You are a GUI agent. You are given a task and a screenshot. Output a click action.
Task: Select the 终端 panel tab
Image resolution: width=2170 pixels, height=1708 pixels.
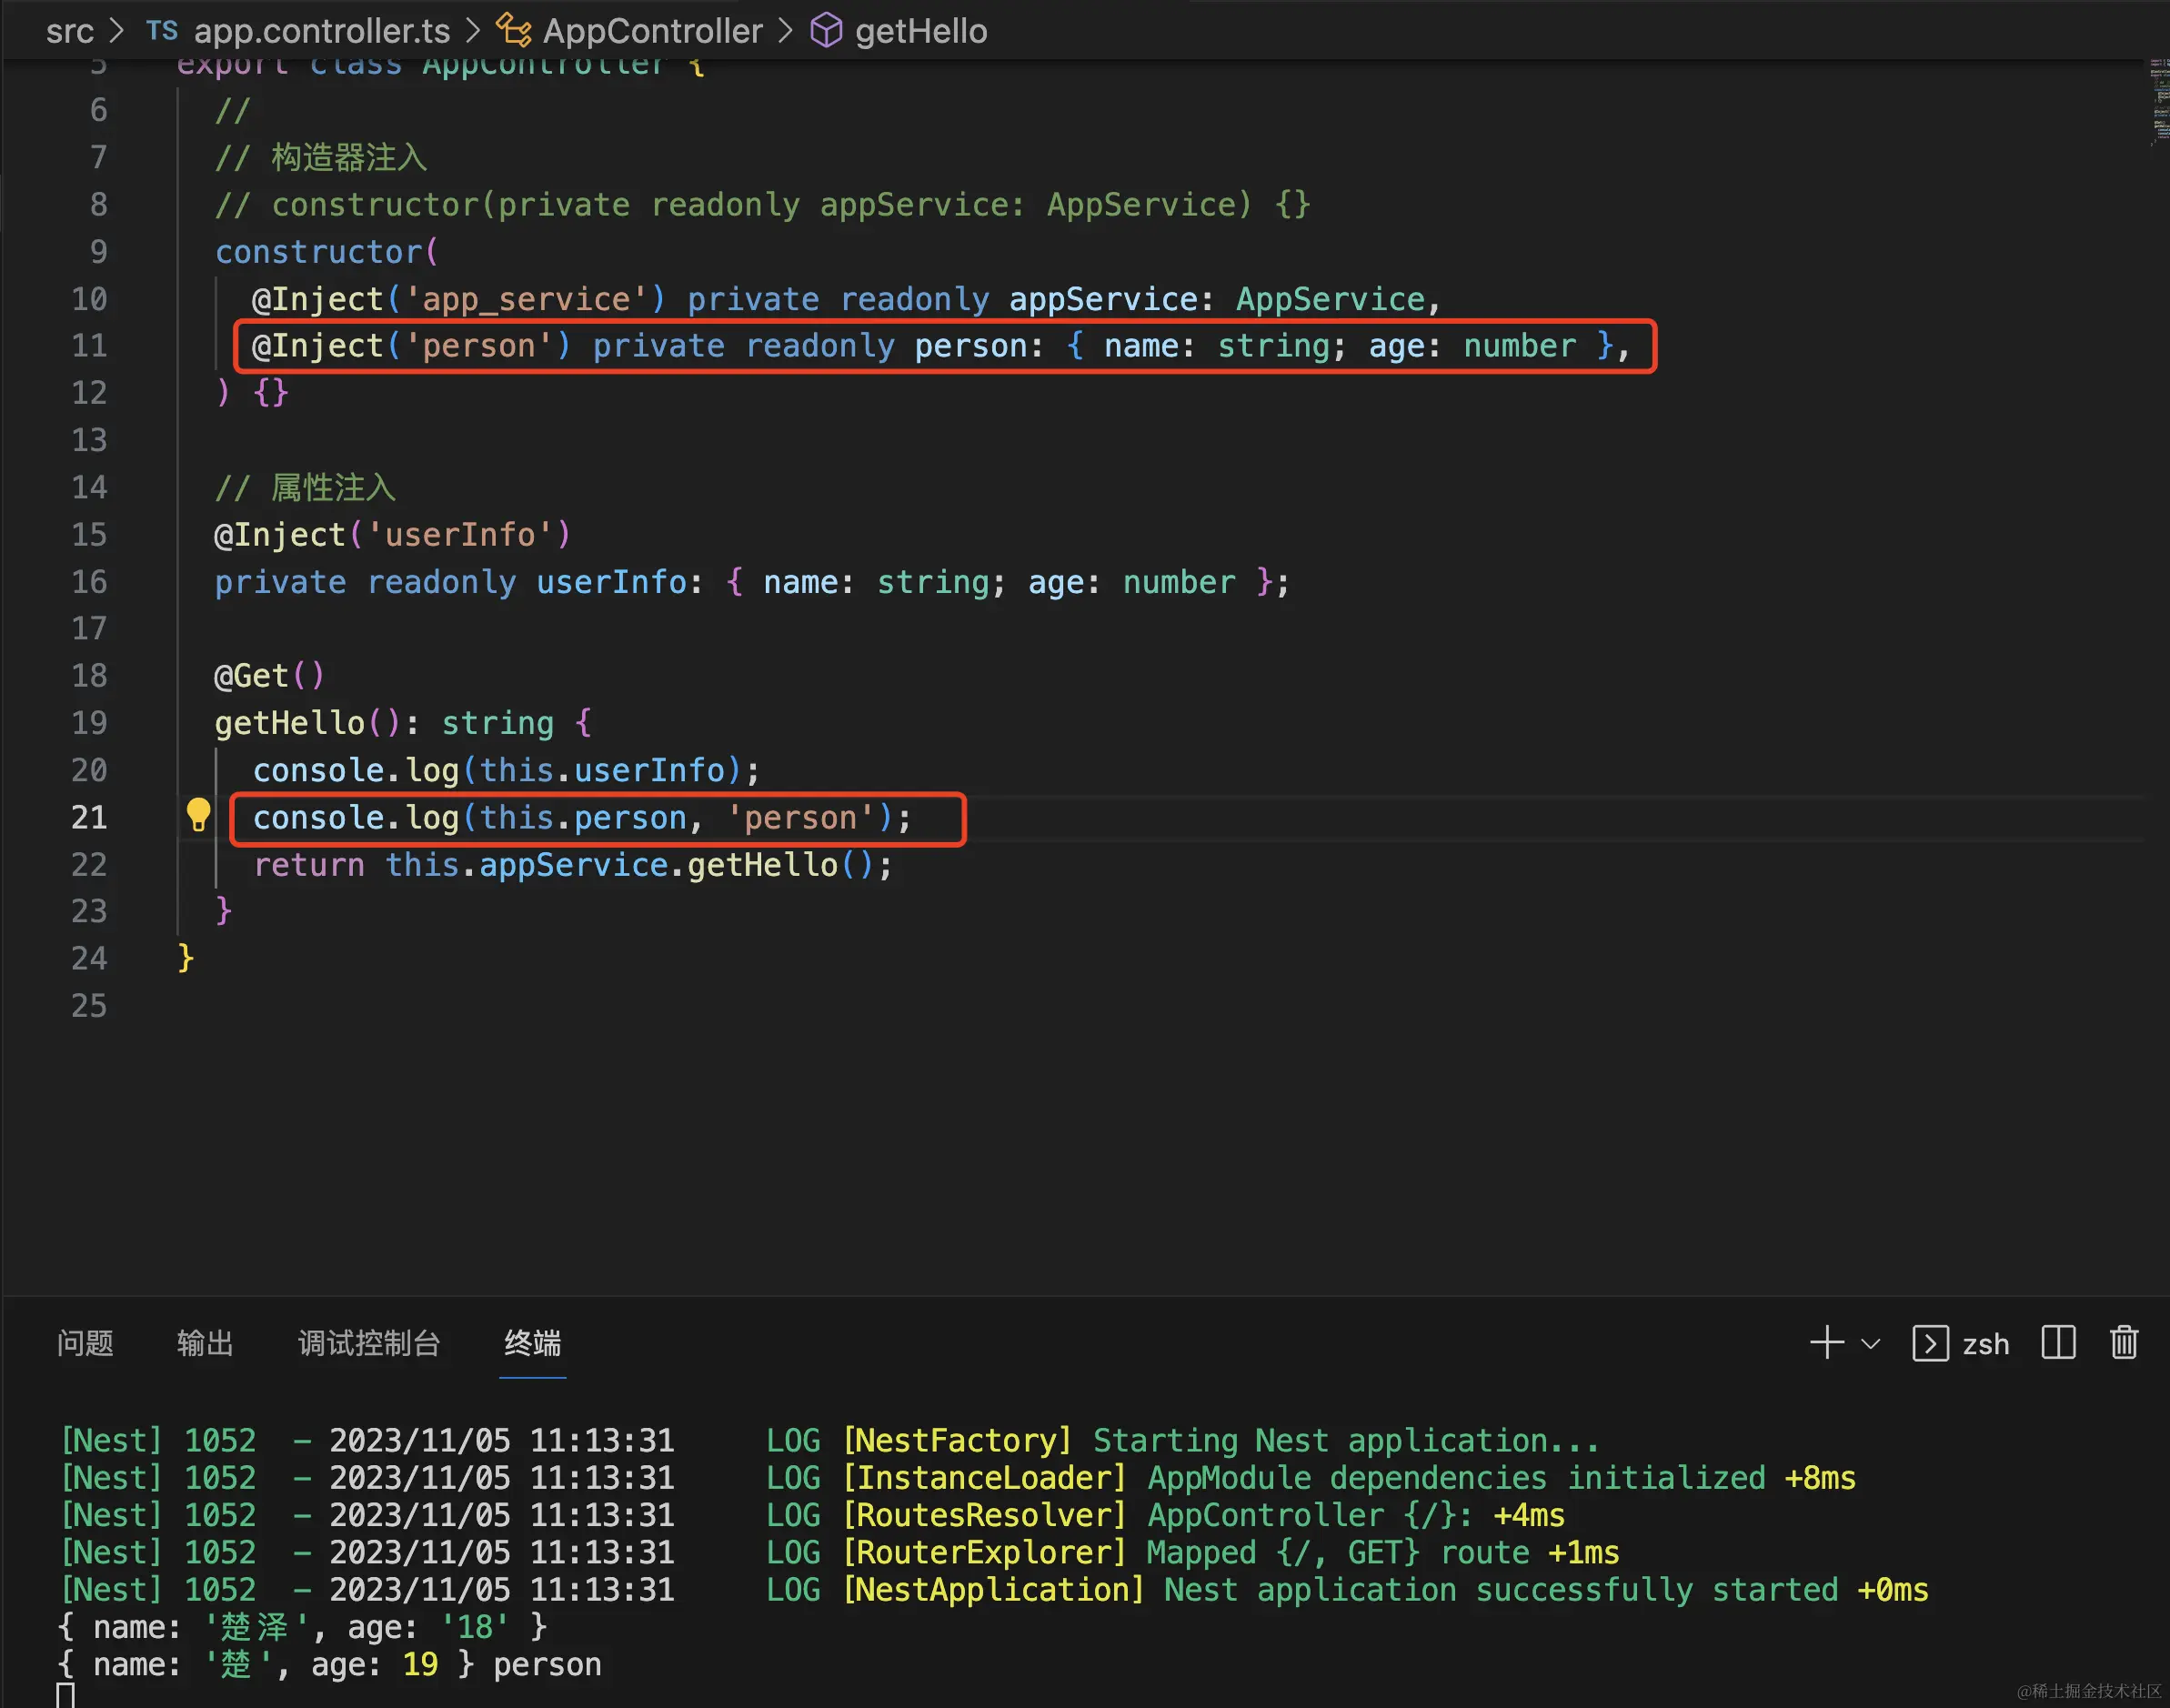click(x=532, y=1342)
